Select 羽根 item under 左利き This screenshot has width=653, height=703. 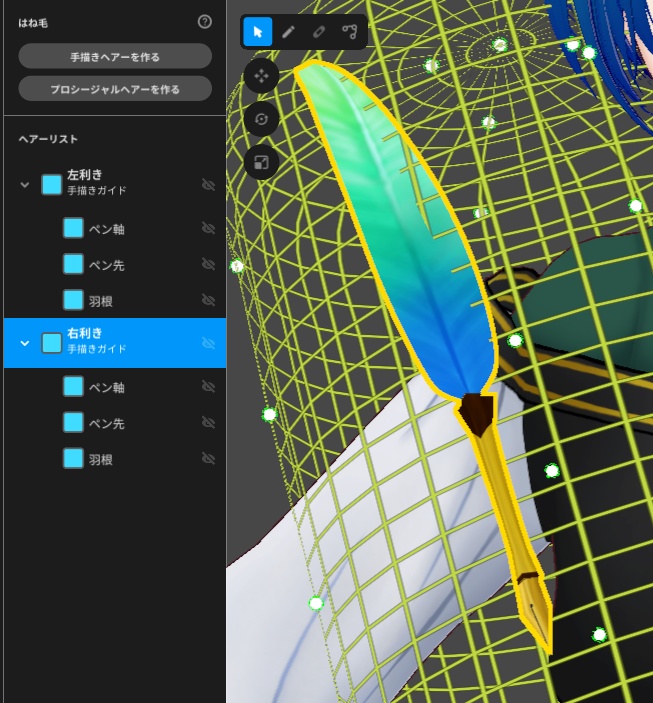pyautogui.click(x=115, y=300)
